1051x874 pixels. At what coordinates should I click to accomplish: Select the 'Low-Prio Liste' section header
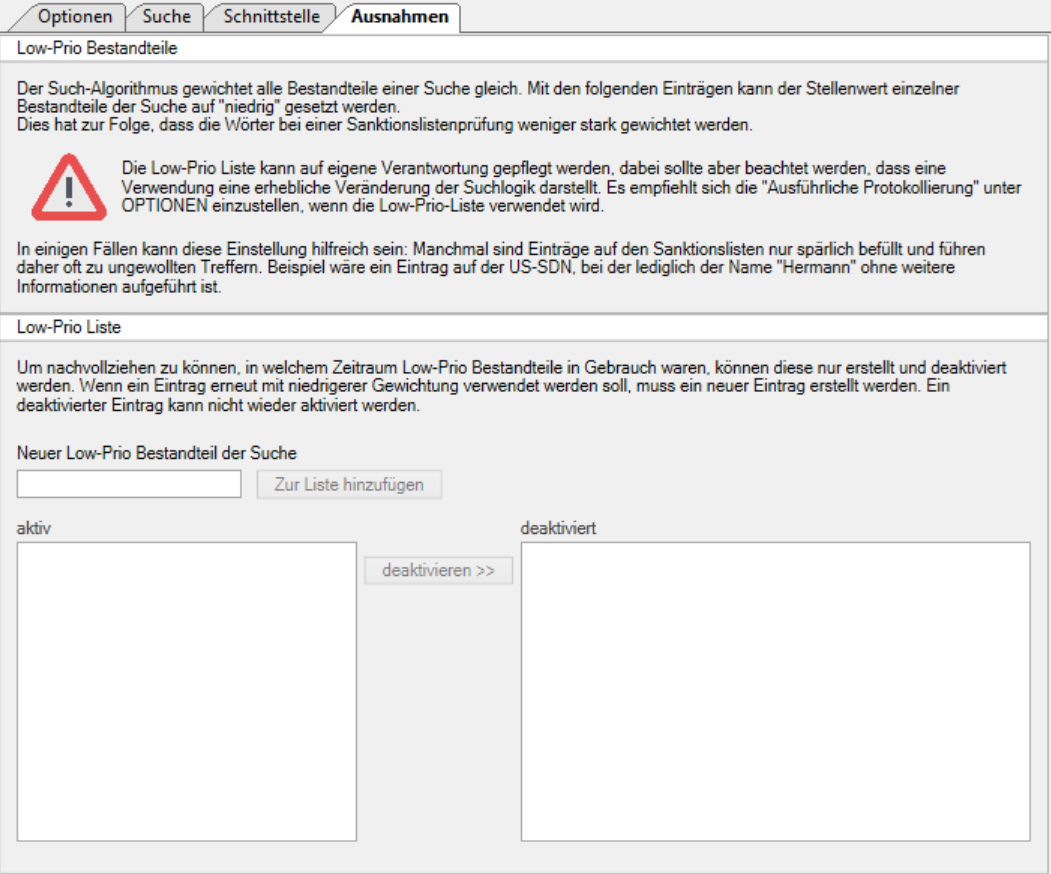tap(70, 327)
